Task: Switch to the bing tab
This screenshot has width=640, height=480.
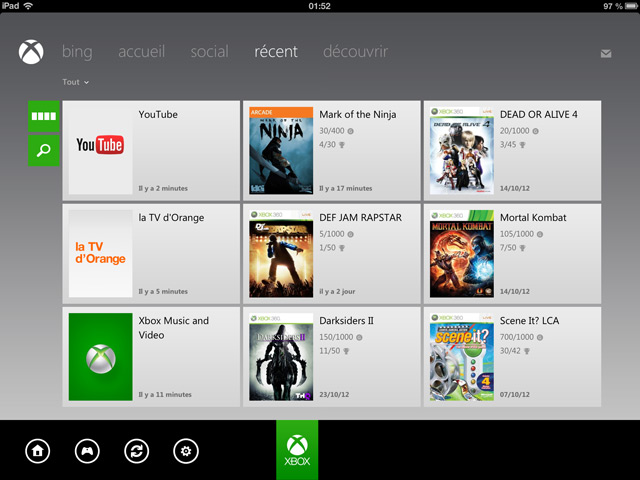Action: (77, 52)
